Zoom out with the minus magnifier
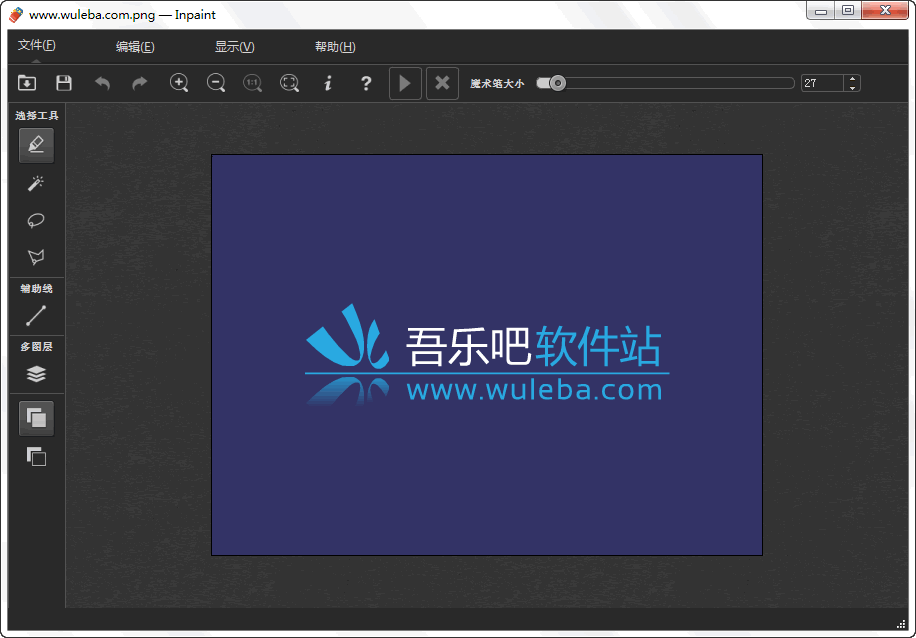Screen dimensions: 916x638 [216, 83]
